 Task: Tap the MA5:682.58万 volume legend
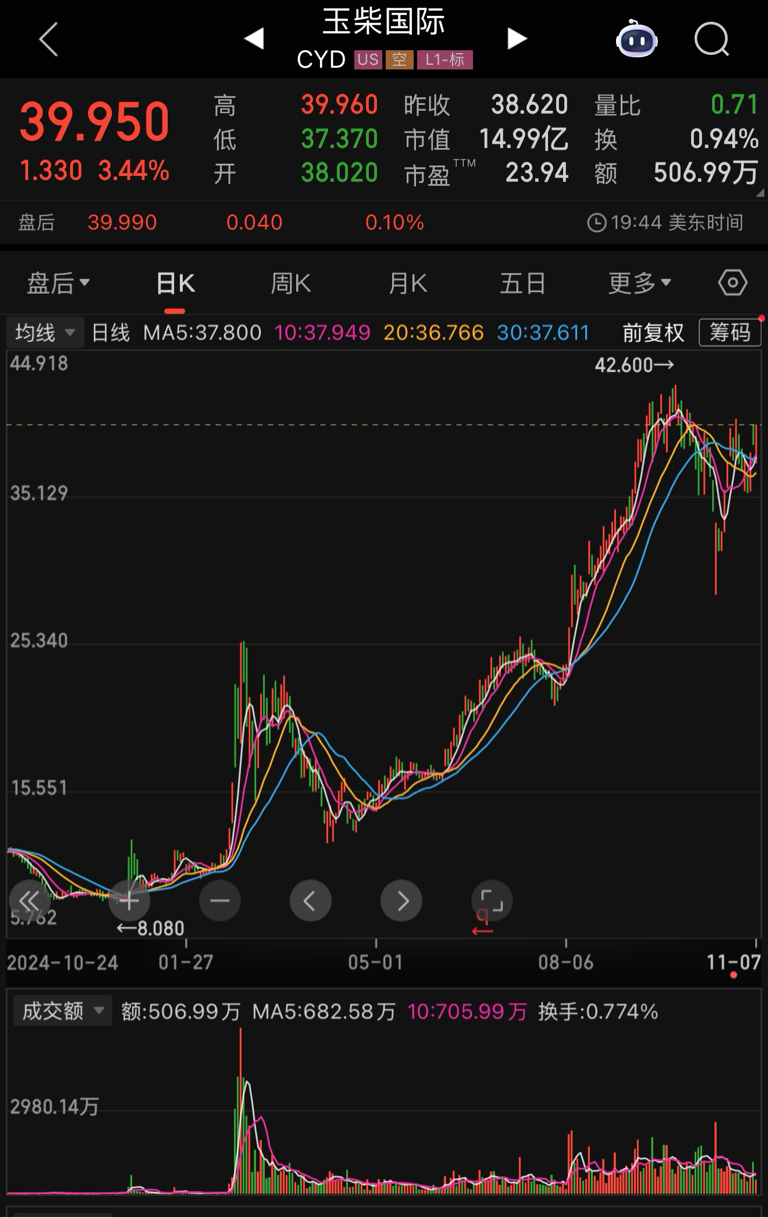(x=324, y=1011)
